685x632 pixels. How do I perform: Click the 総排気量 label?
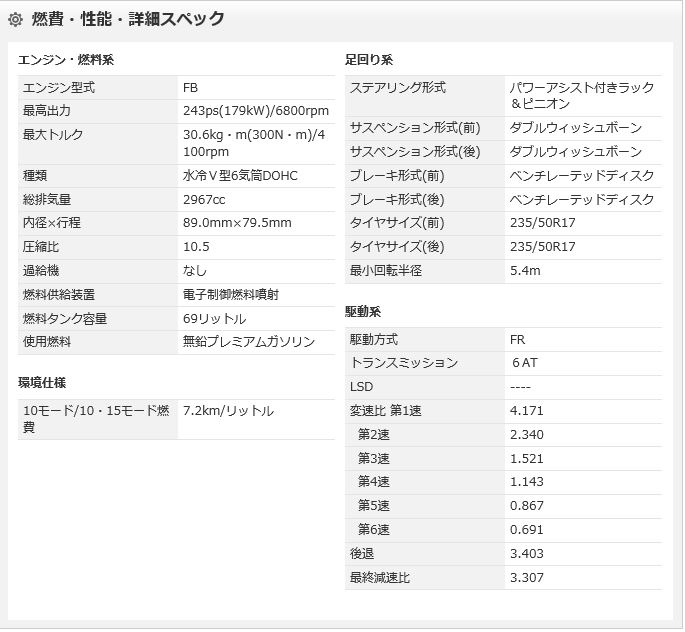click(x=47, y=200)
